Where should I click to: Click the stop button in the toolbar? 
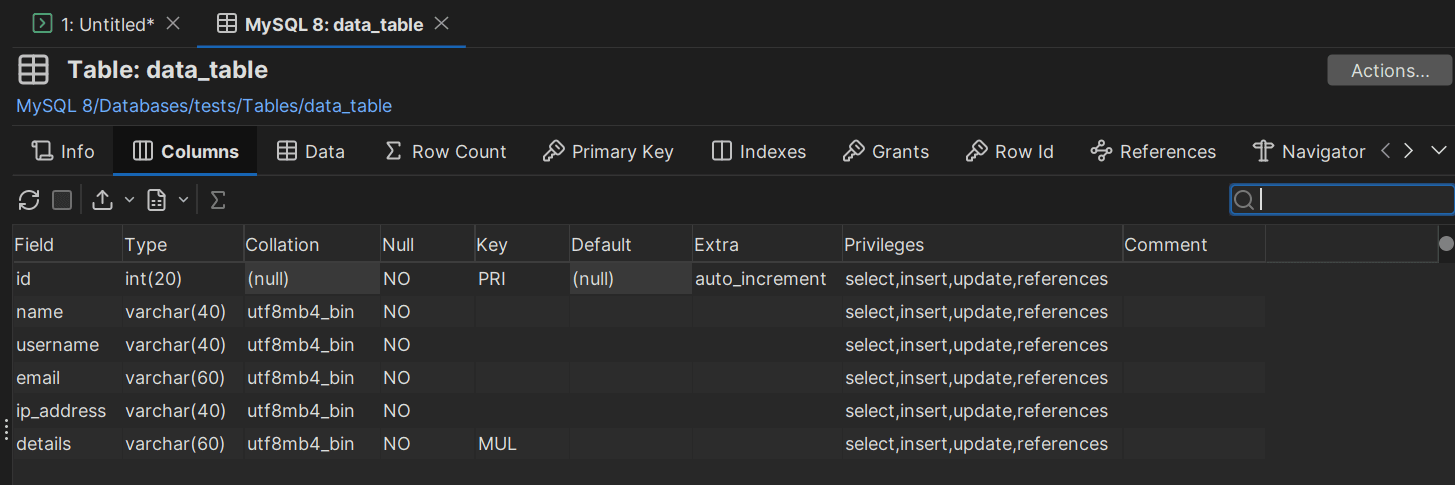tap(62, 200)
